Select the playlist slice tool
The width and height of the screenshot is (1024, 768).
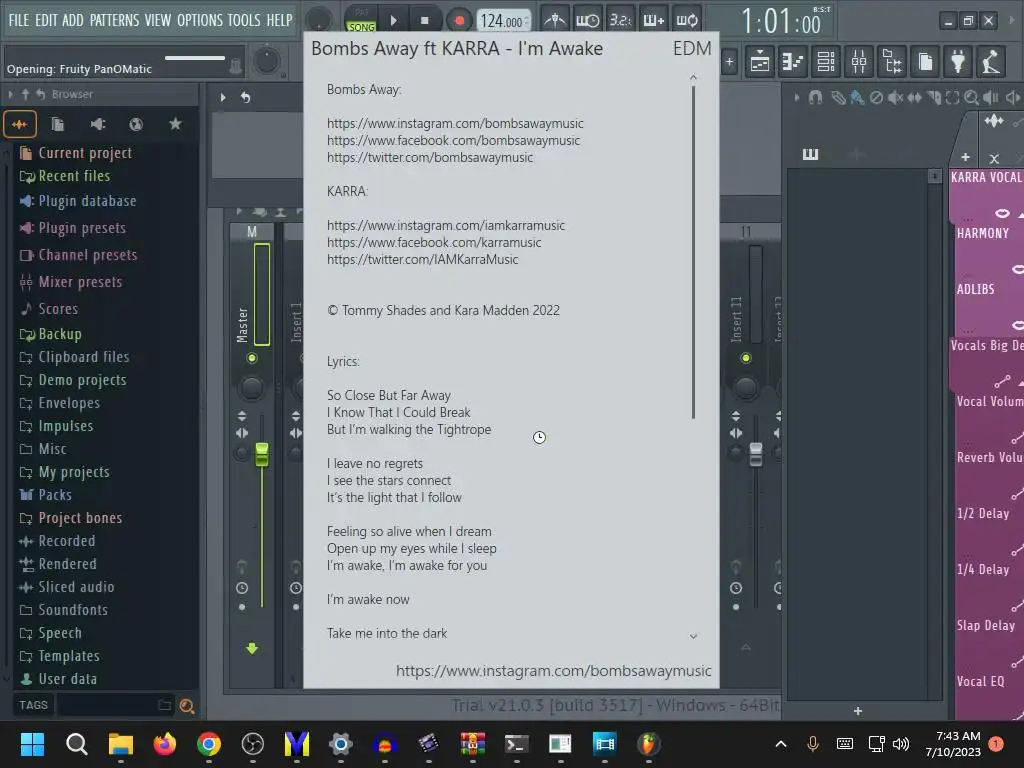click(934, 98)
